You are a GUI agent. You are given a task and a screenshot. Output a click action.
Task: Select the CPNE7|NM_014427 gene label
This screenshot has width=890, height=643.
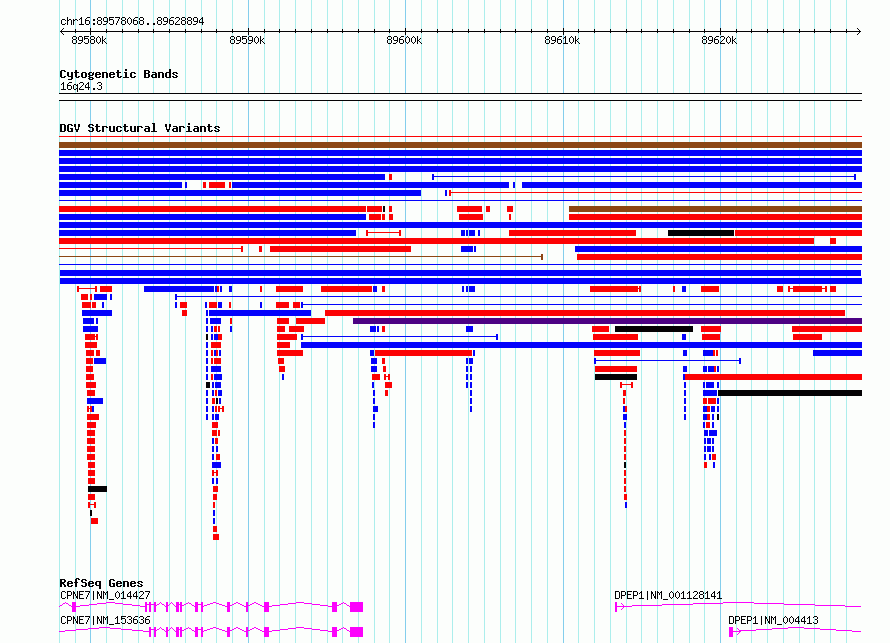coord(105,595)
